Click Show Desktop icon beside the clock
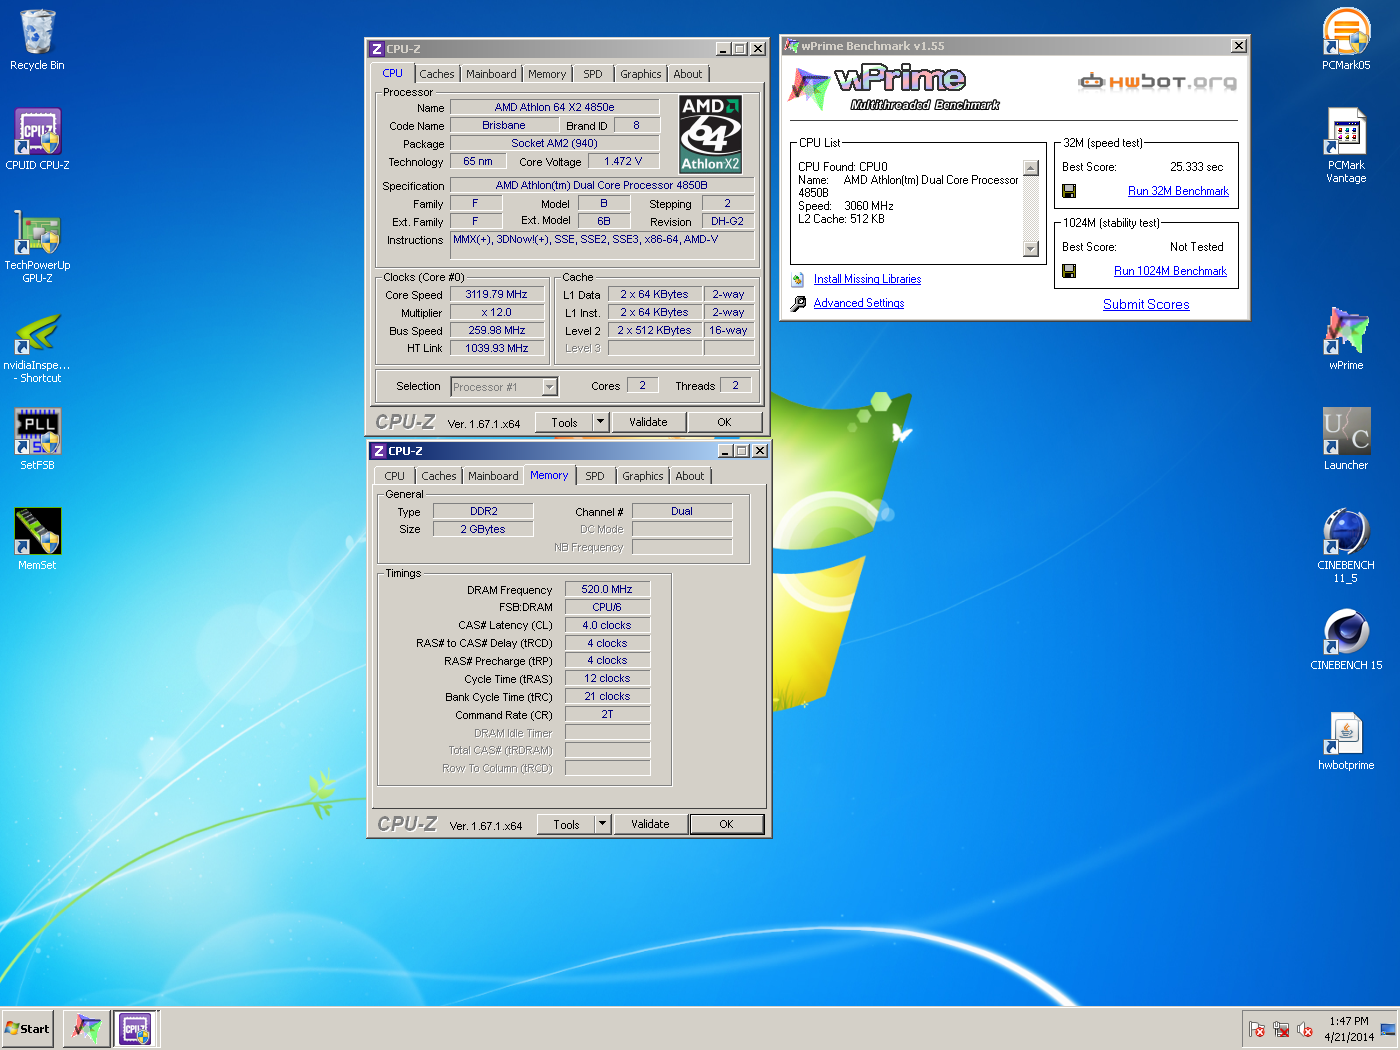Screen dimensions: 1400x1050 pyautogui.click(x=1388, y=1029)
